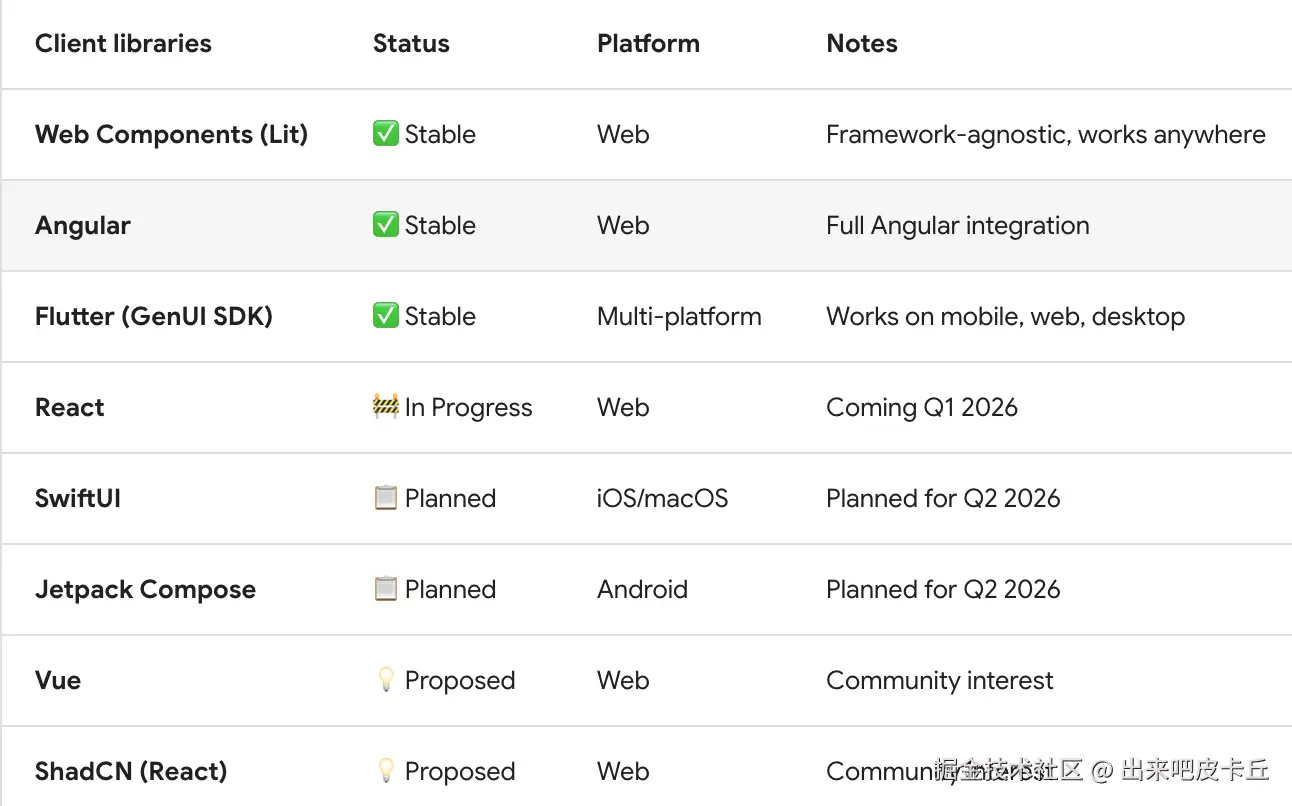1292x806 pixels.
Task: Click the green checkmark in the Web Components row
Action: pos(385,134)
